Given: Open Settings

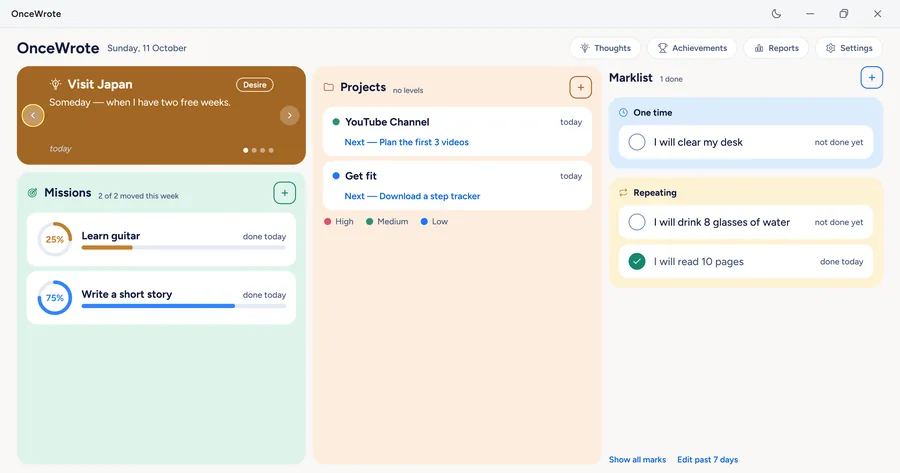Looking at the screenshot, I should (x=849, y=48).
